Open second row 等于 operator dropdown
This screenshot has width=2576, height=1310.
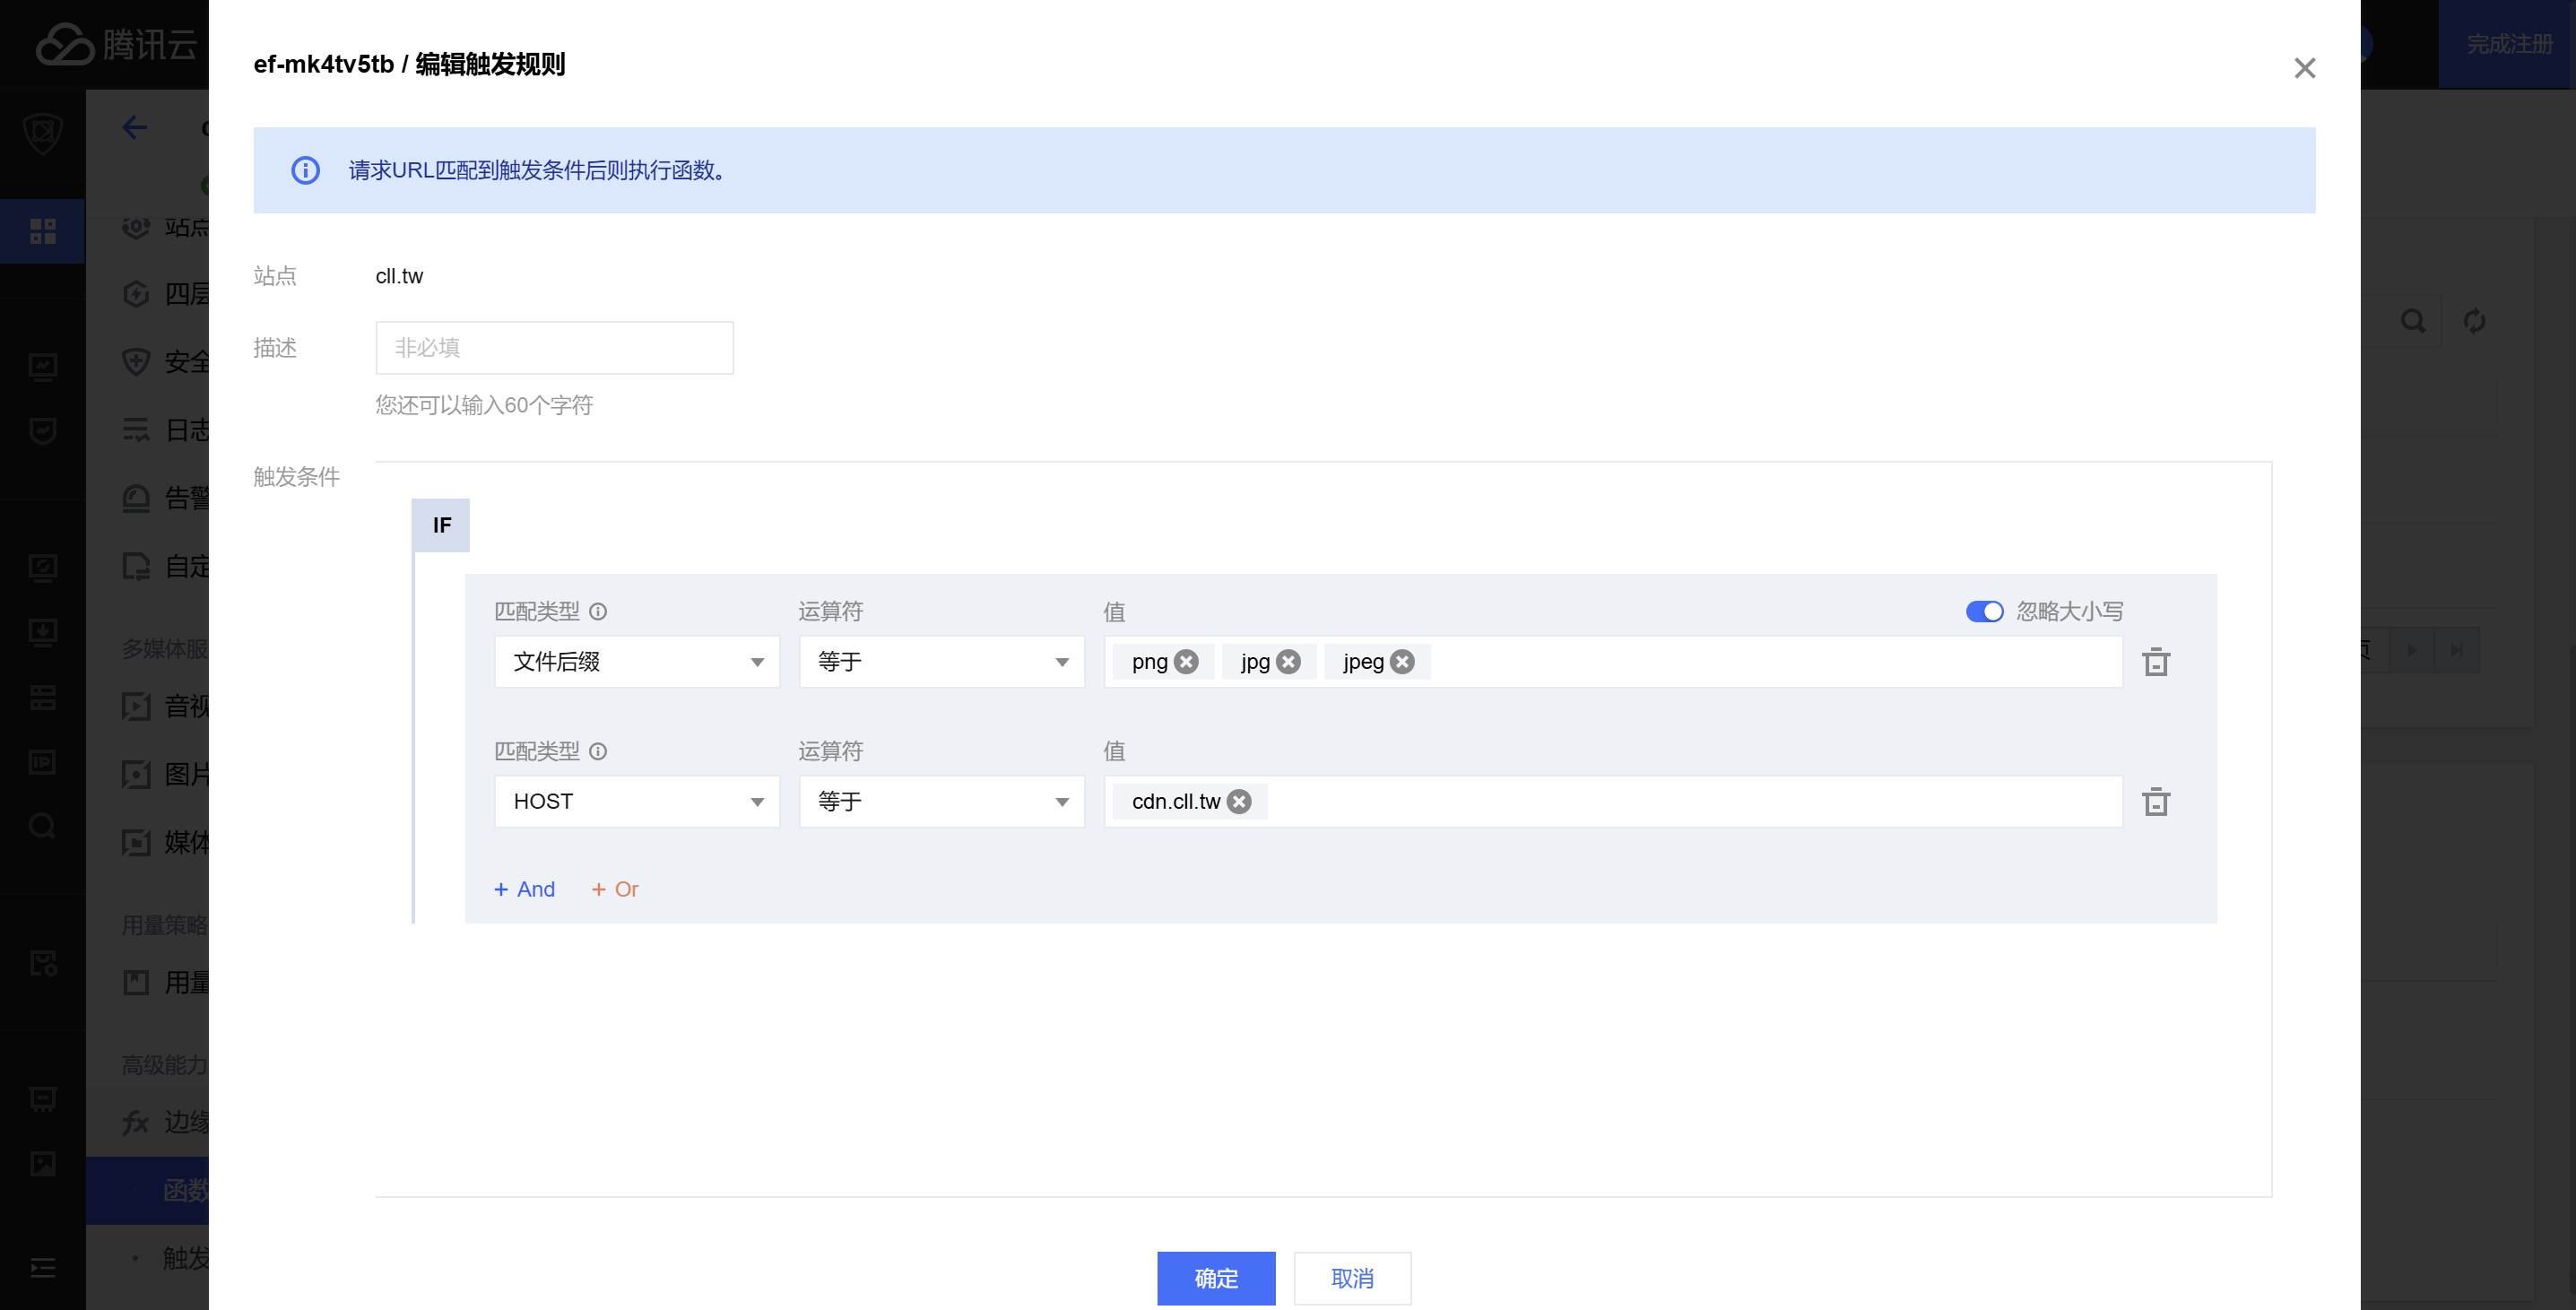tap(941, 802)
